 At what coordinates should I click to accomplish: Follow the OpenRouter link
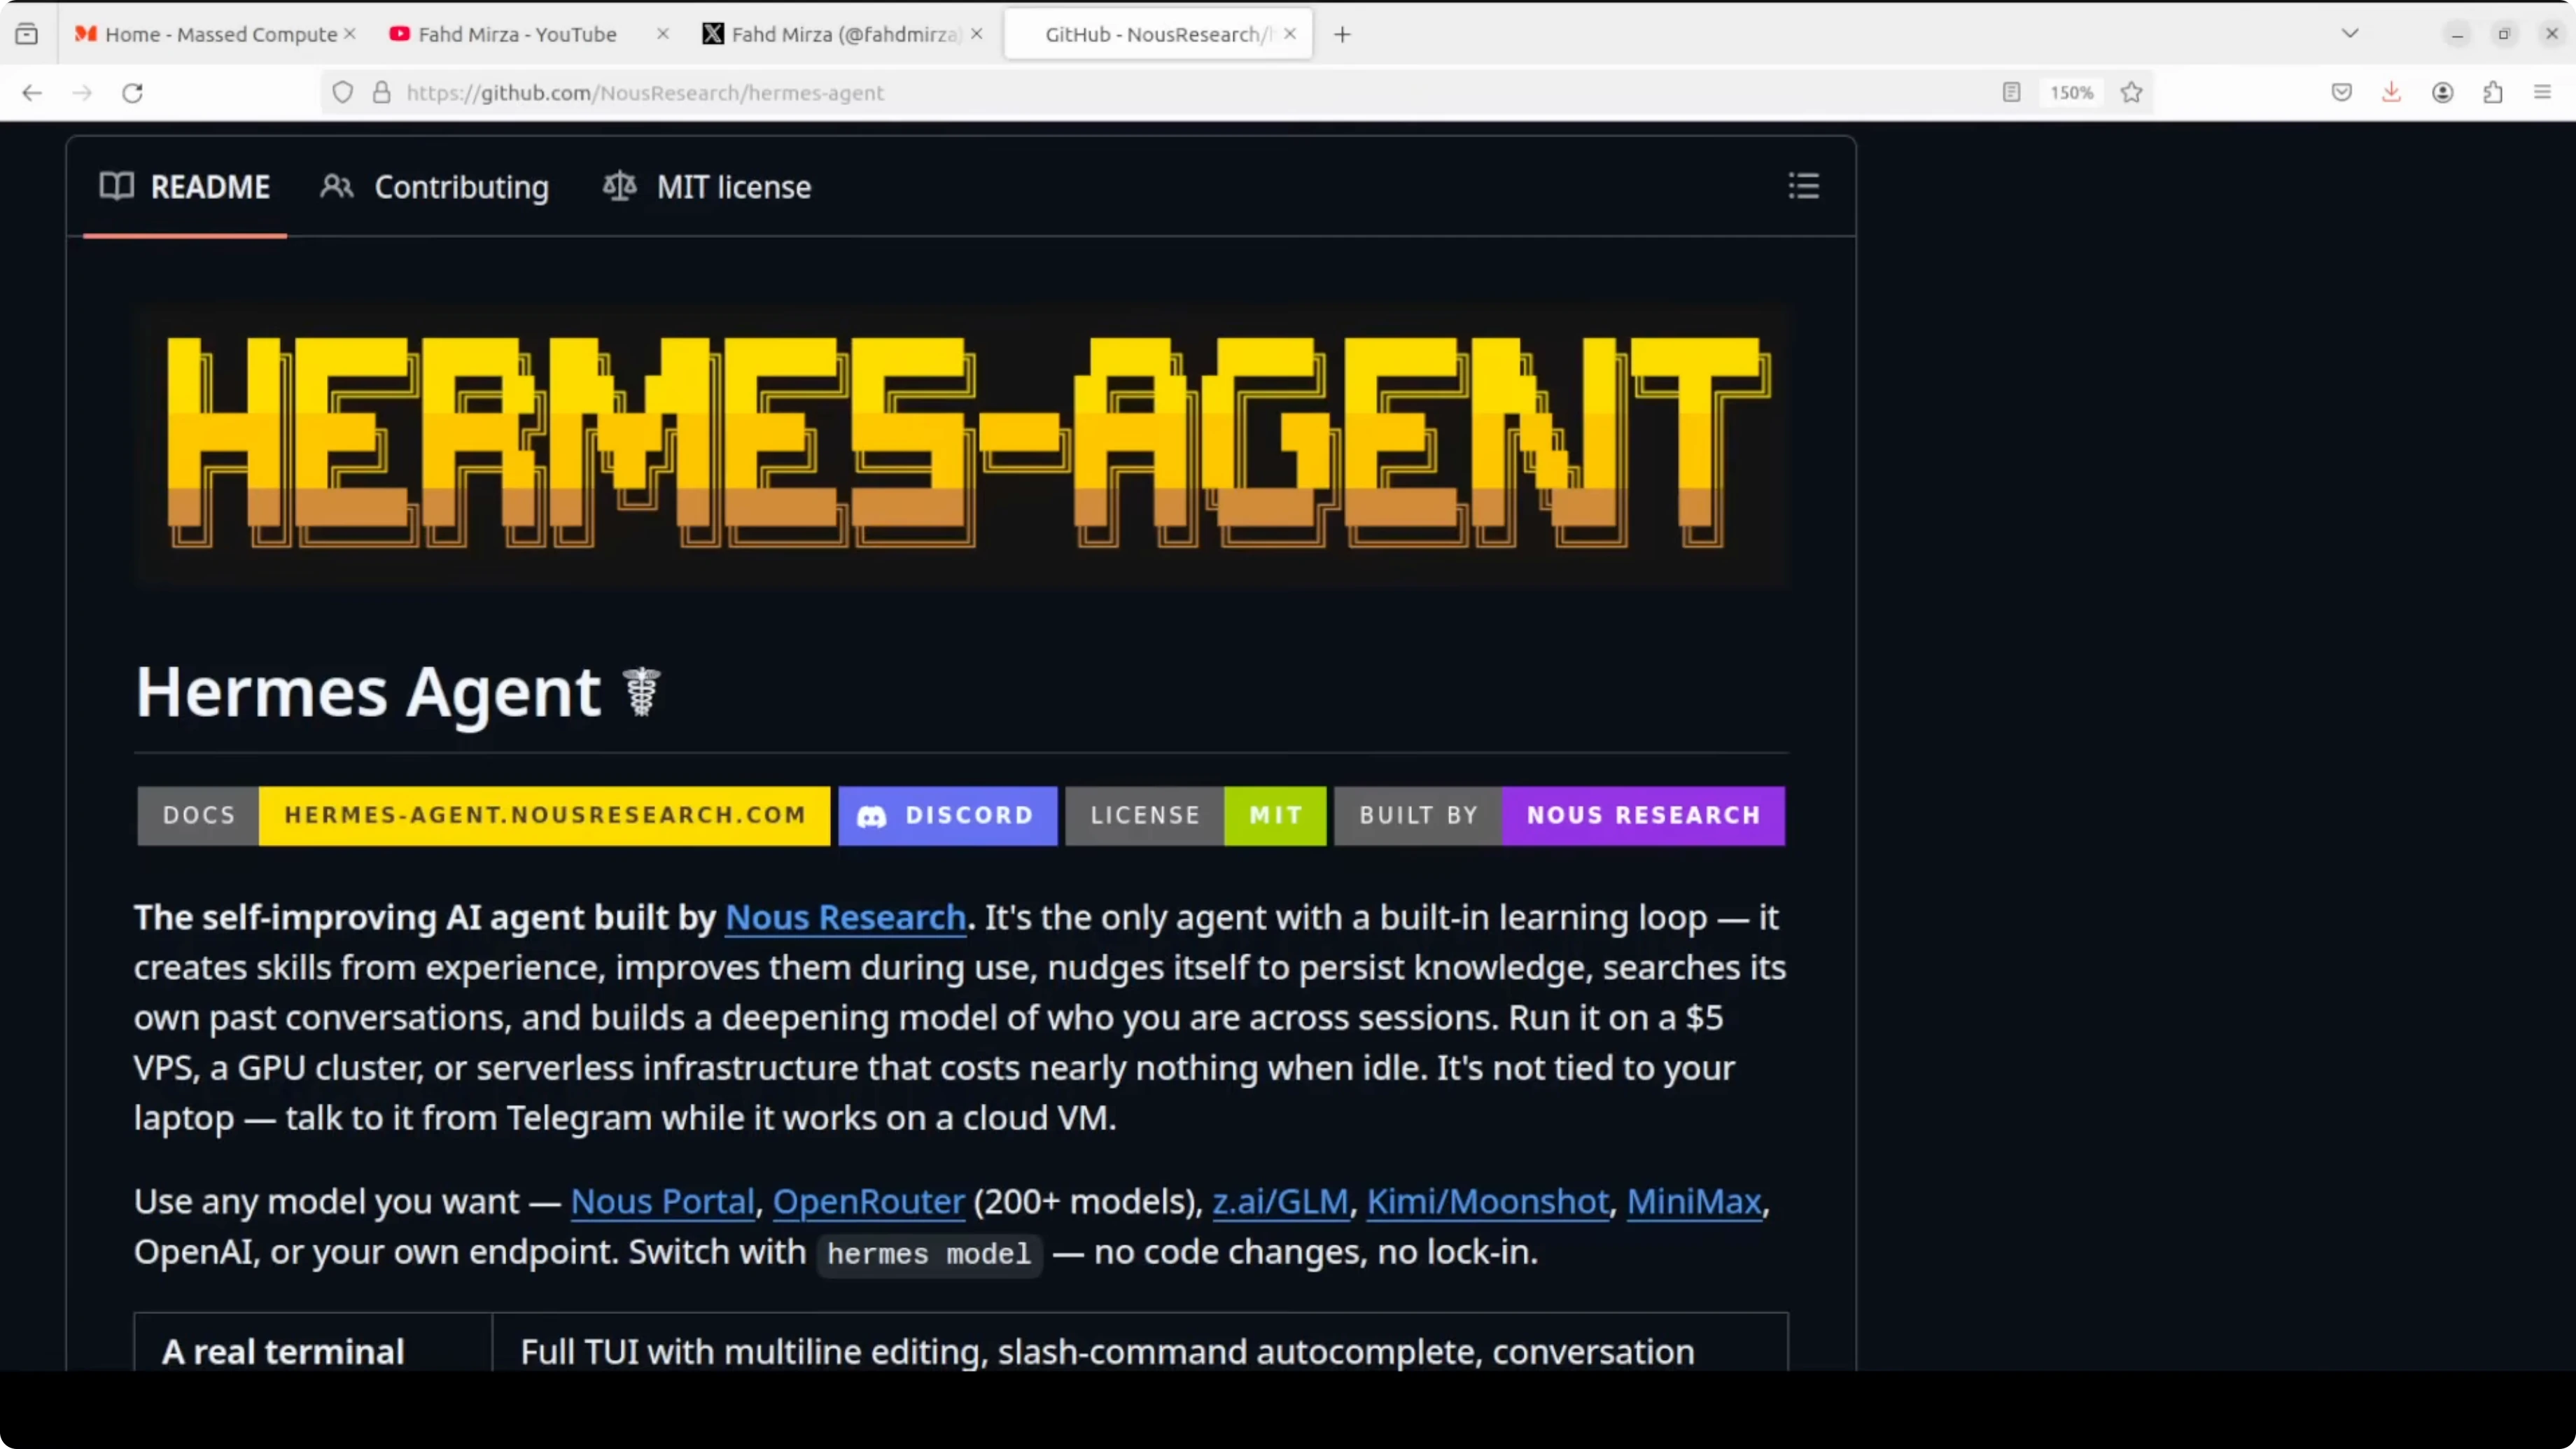pos(868,1201)
